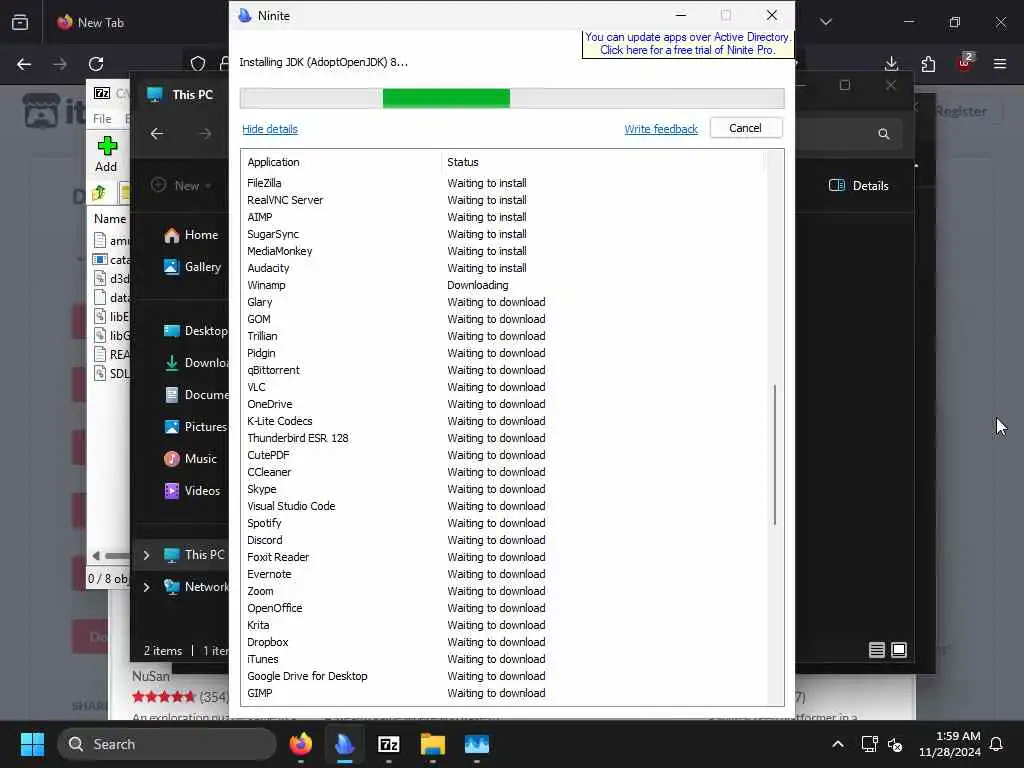Open Home in File Explorer sidebar
Viewport: 1024px width, 768px height.
(191, 235)
